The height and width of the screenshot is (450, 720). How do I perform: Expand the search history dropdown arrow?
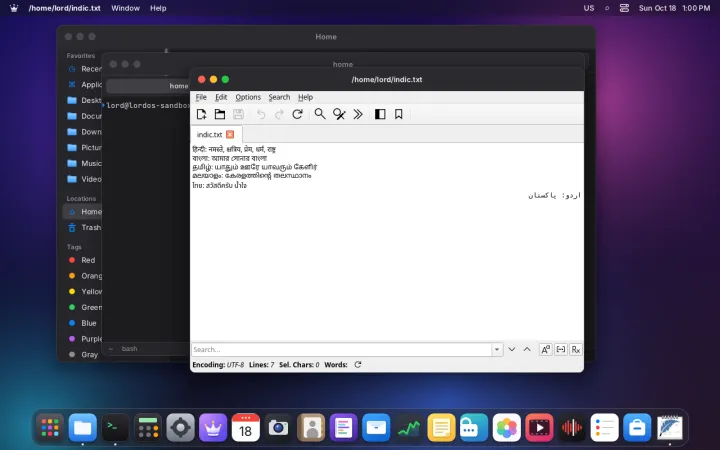[x=497, y=349]
